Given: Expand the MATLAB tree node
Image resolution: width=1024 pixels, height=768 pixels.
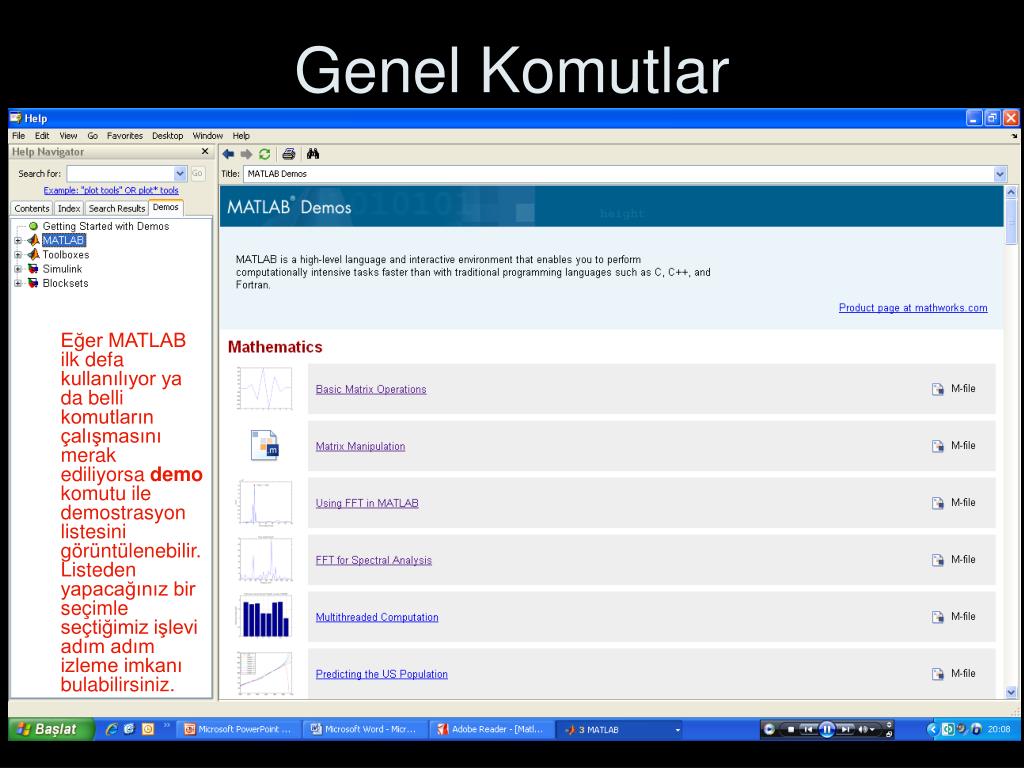Looking at the screenshot, I should pos(18,240).
